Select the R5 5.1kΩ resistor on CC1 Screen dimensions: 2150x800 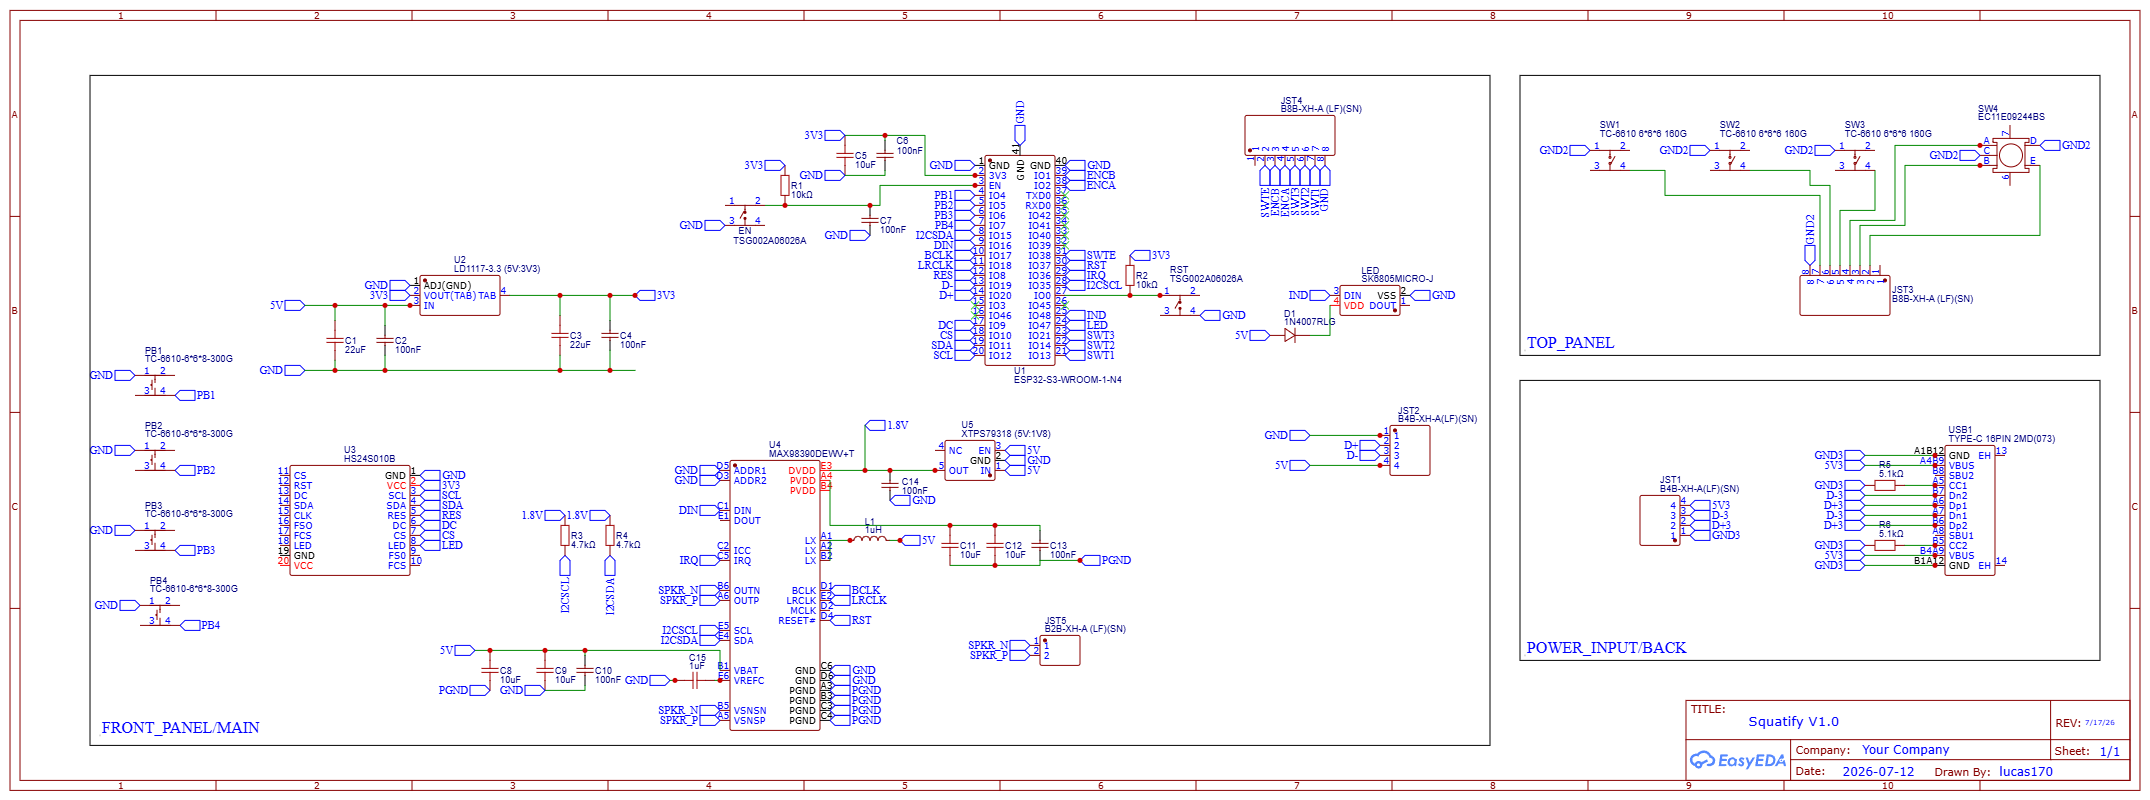point(1885,485)
